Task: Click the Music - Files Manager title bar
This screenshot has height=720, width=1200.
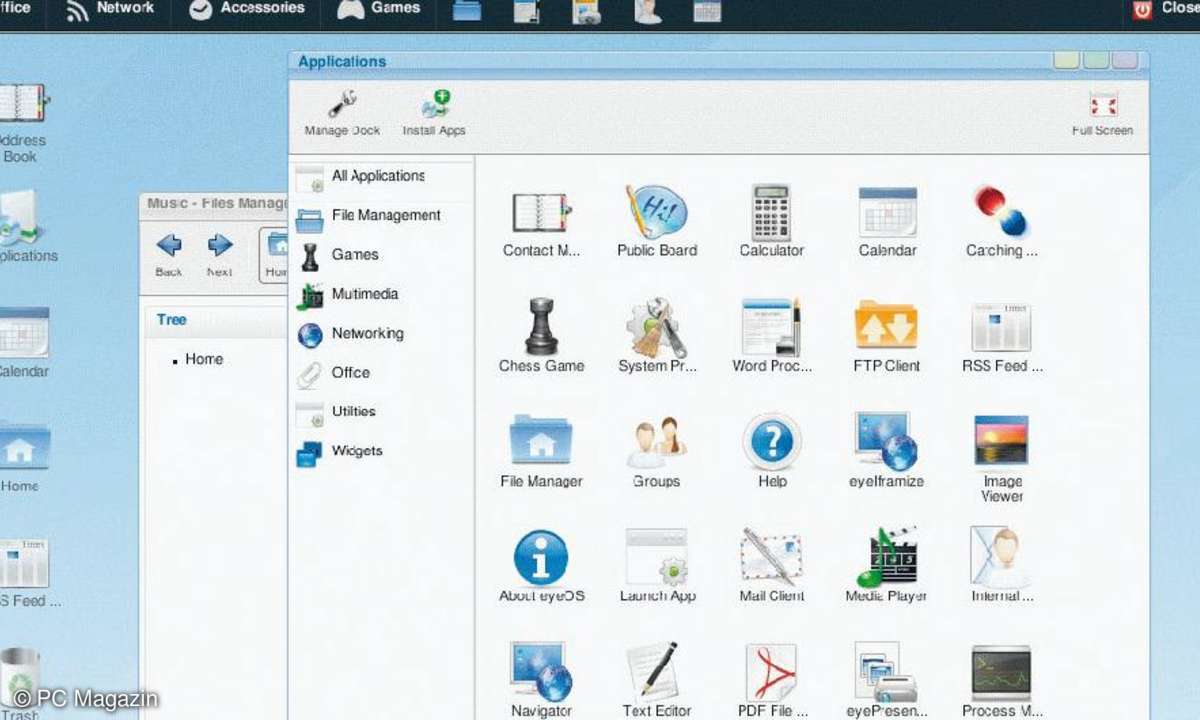Action: coord(214,203)
